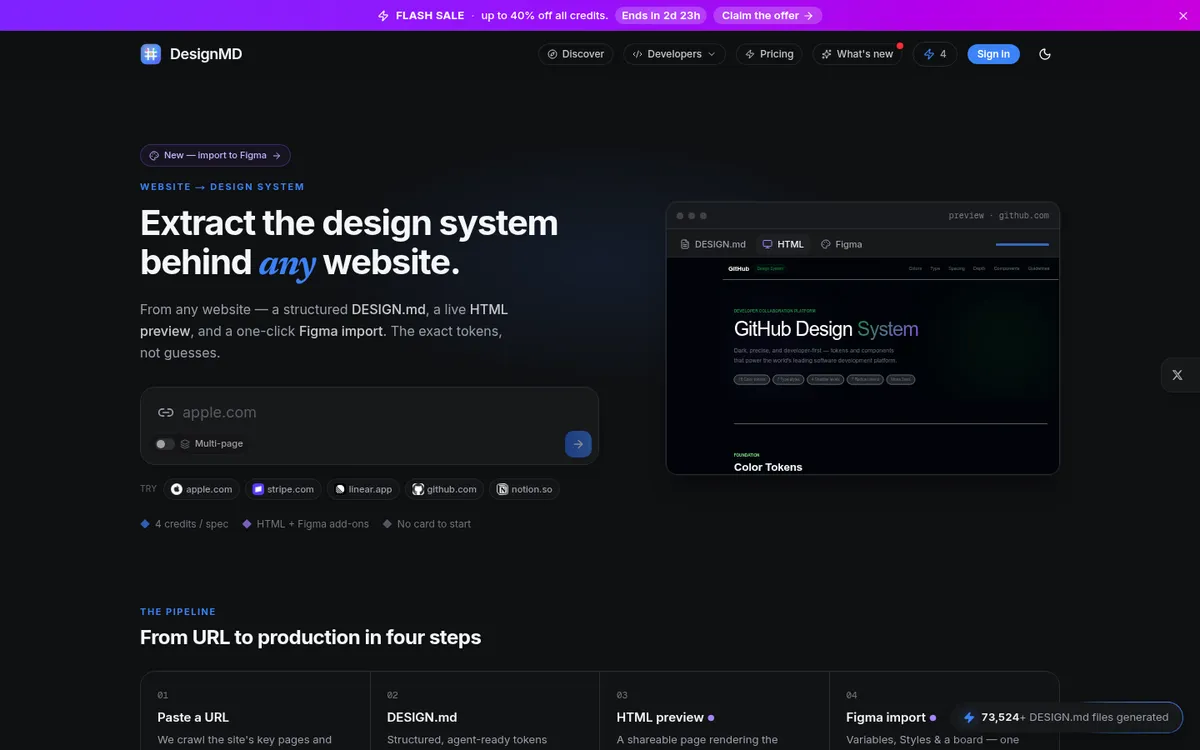Image resolution: width=1200 pixels, height=750 pixels.
Task: Click the GitHub Design System preview thumbnail
Action: click(863, 366)
